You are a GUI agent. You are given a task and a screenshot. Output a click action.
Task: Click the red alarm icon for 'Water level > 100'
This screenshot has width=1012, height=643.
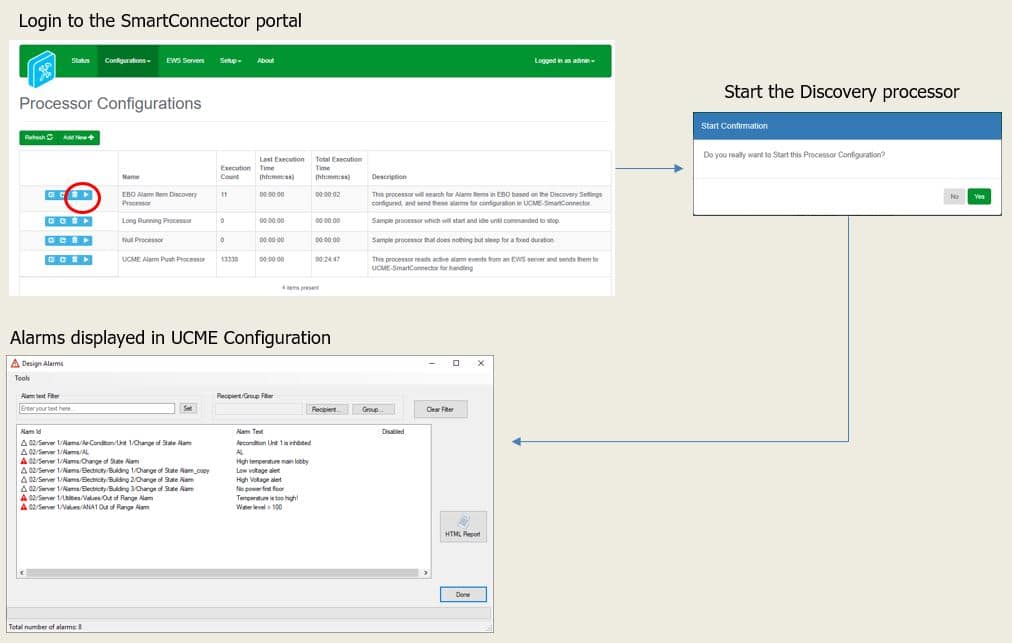point(24,507)
